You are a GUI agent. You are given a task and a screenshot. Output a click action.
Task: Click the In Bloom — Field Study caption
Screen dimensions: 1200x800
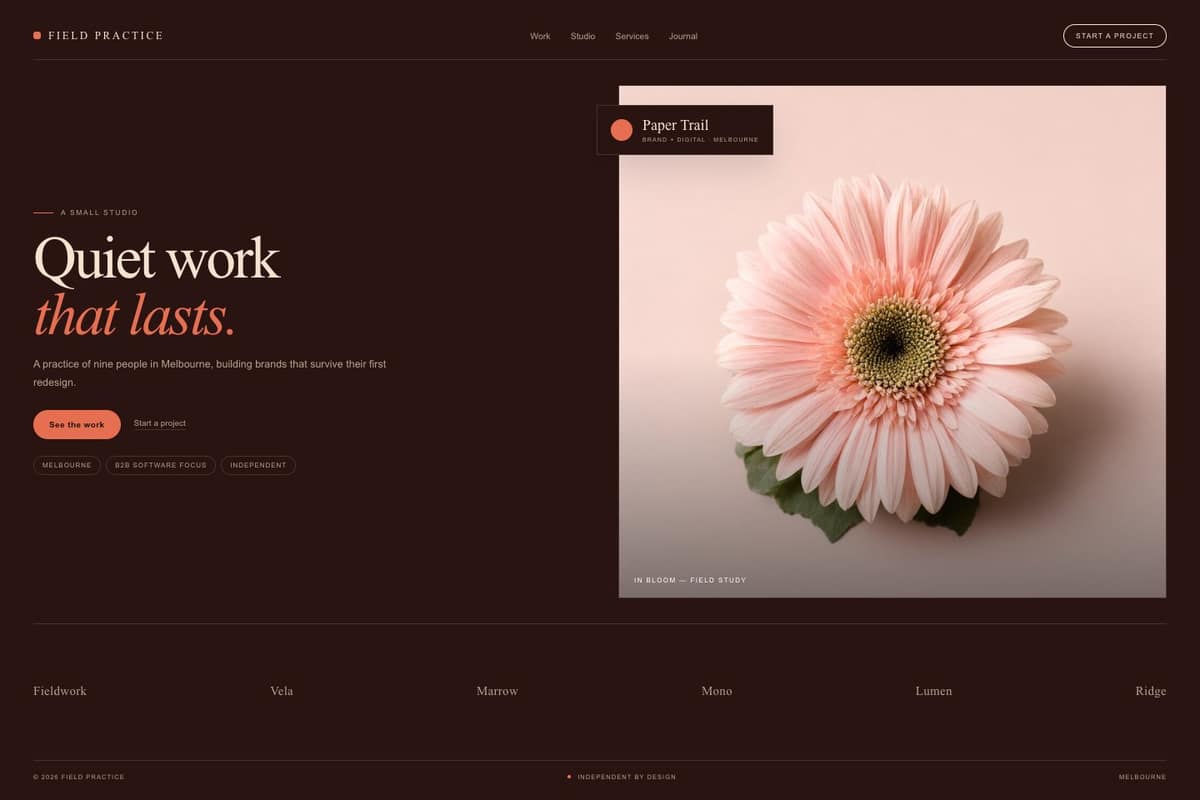[690, 580]
